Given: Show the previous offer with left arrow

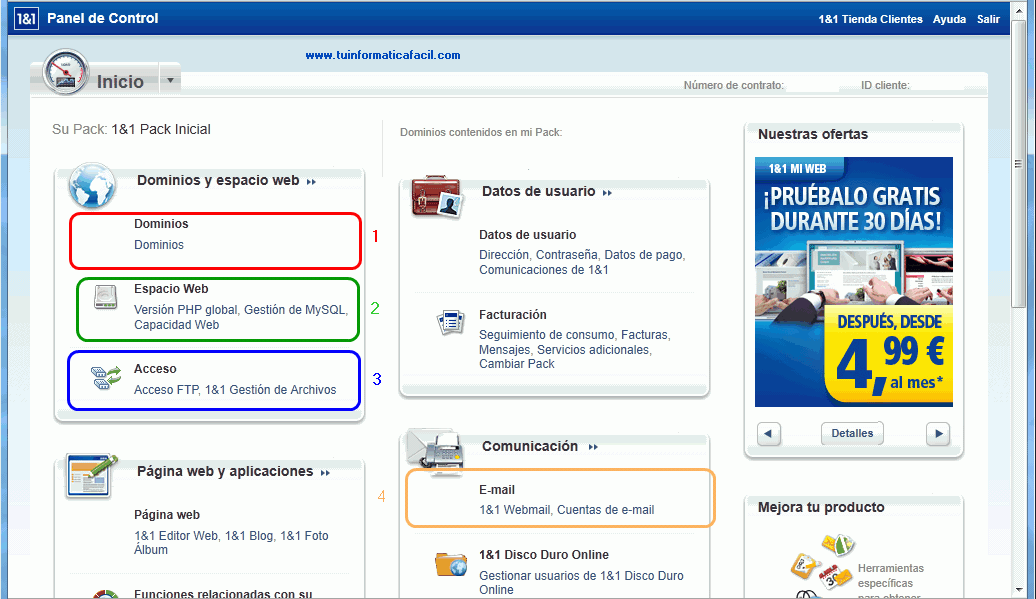Looking at the screenshot, I should (768, 434).
